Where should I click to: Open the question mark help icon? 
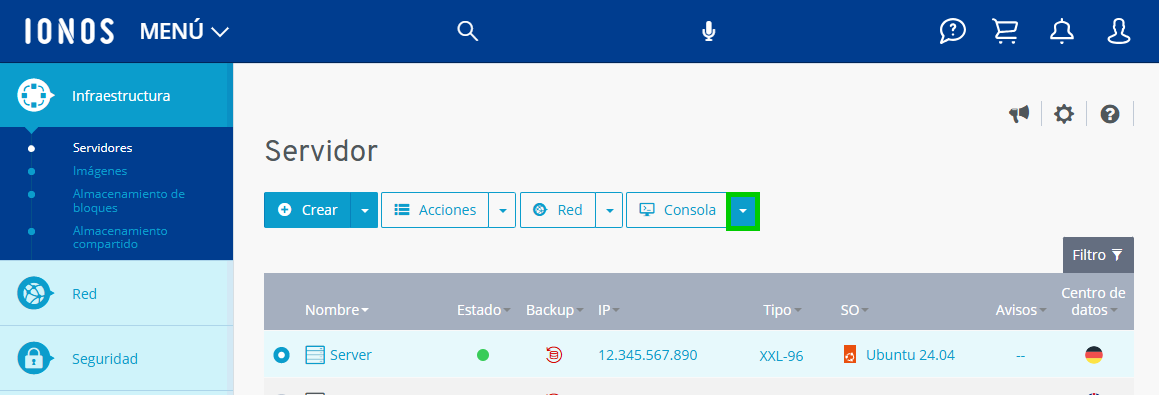coord(1109,114)
